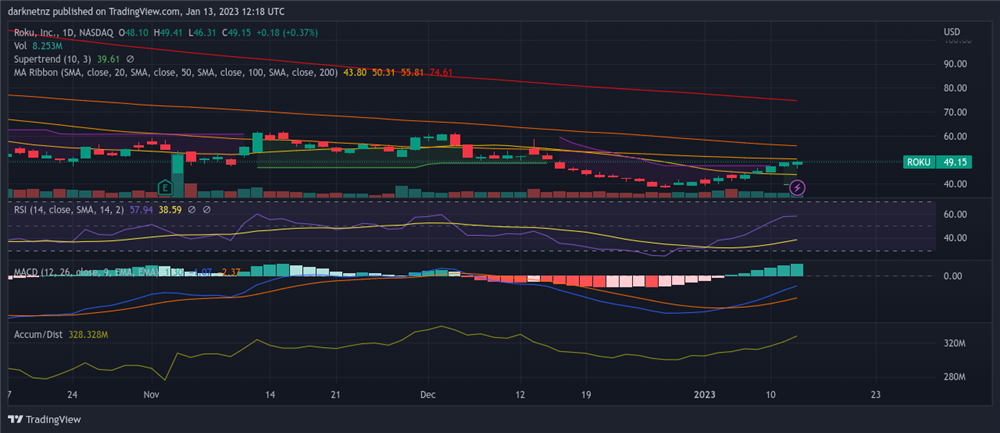Click the first null-value icon after RSI 38.59
This screenshot has height=433, width=1000.
[192, 210]
